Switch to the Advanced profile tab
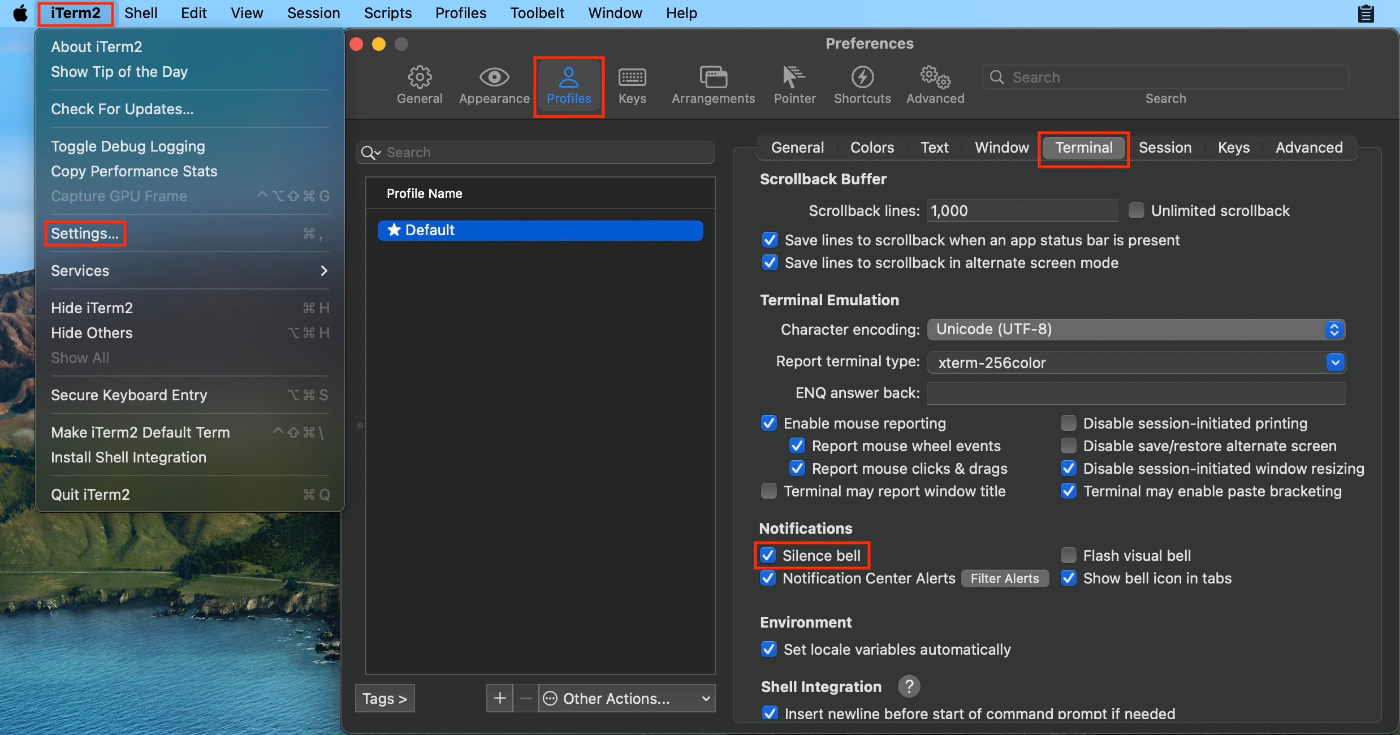Image resolution: width=1400 pixels, height=735 pixels. click(1309, 147)
